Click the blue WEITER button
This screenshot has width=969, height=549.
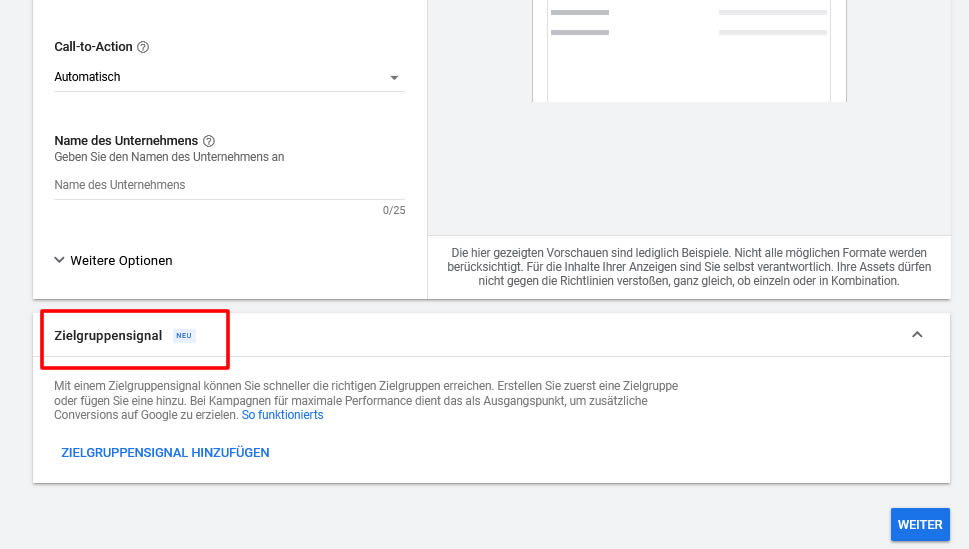pos(920,524)
